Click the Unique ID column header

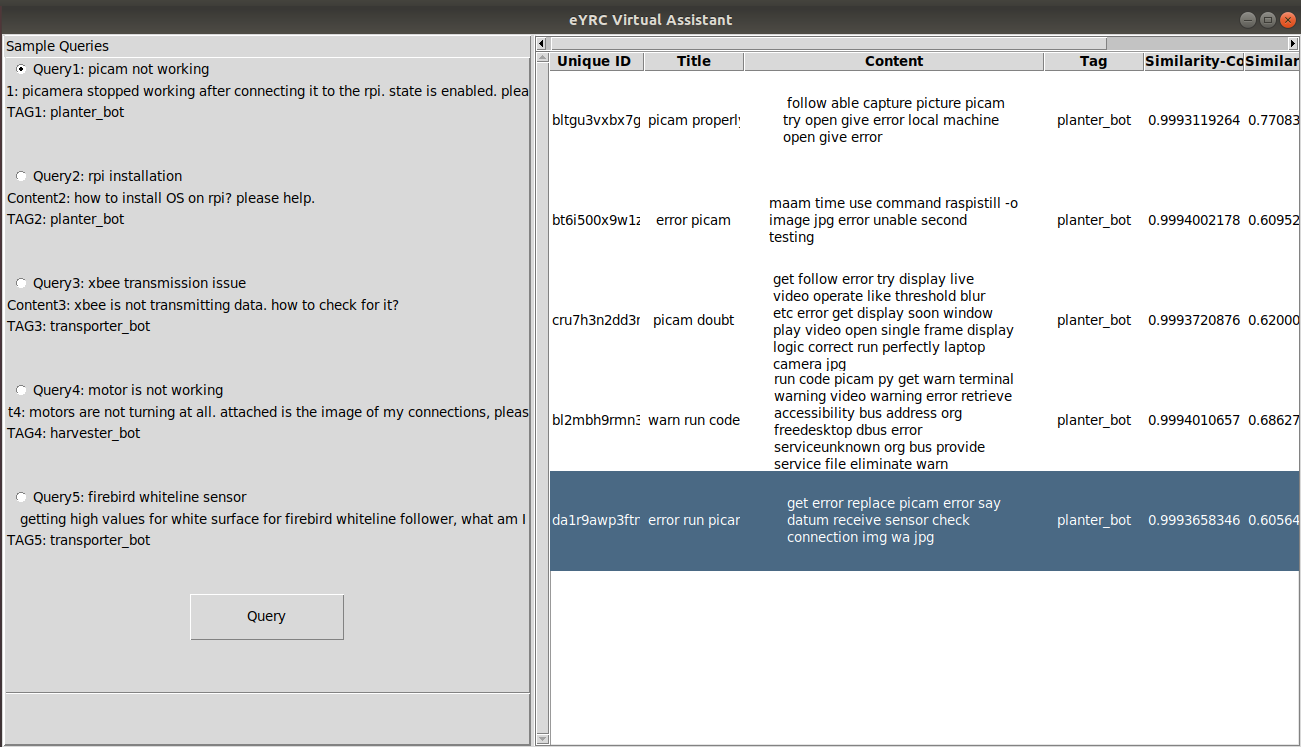point(595,61)
